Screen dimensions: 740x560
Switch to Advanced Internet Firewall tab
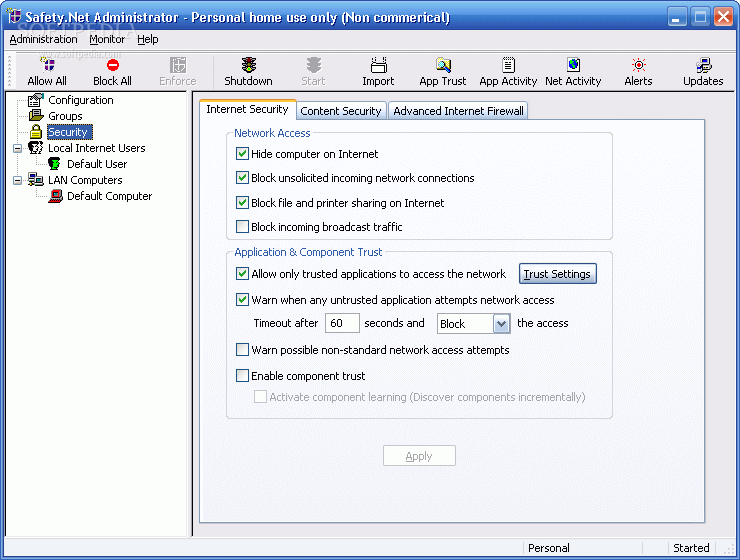coord(458,111)
